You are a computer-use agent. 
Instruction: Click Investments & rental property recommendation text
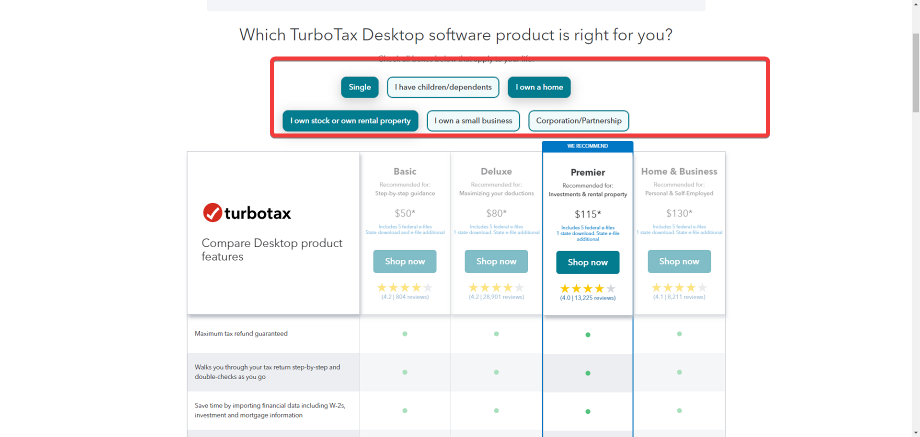588,194
